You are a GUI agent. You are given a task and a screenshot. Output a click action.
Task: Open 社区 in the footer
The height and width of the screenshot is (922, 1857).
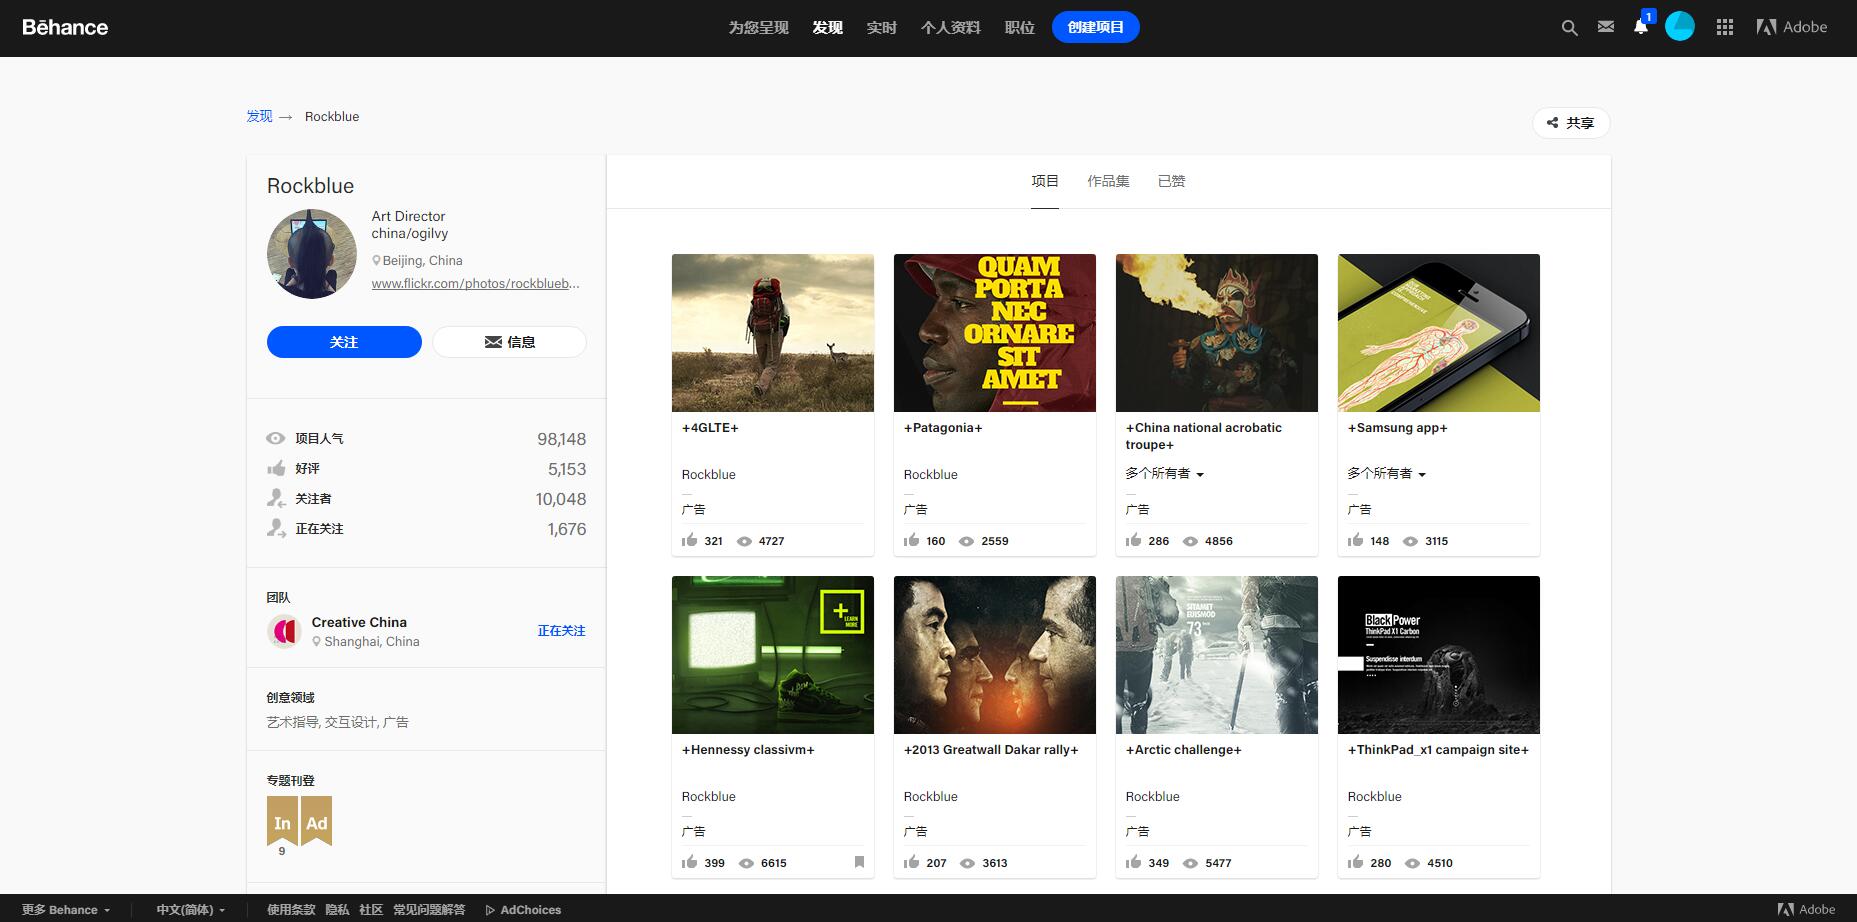coord(371,910)
